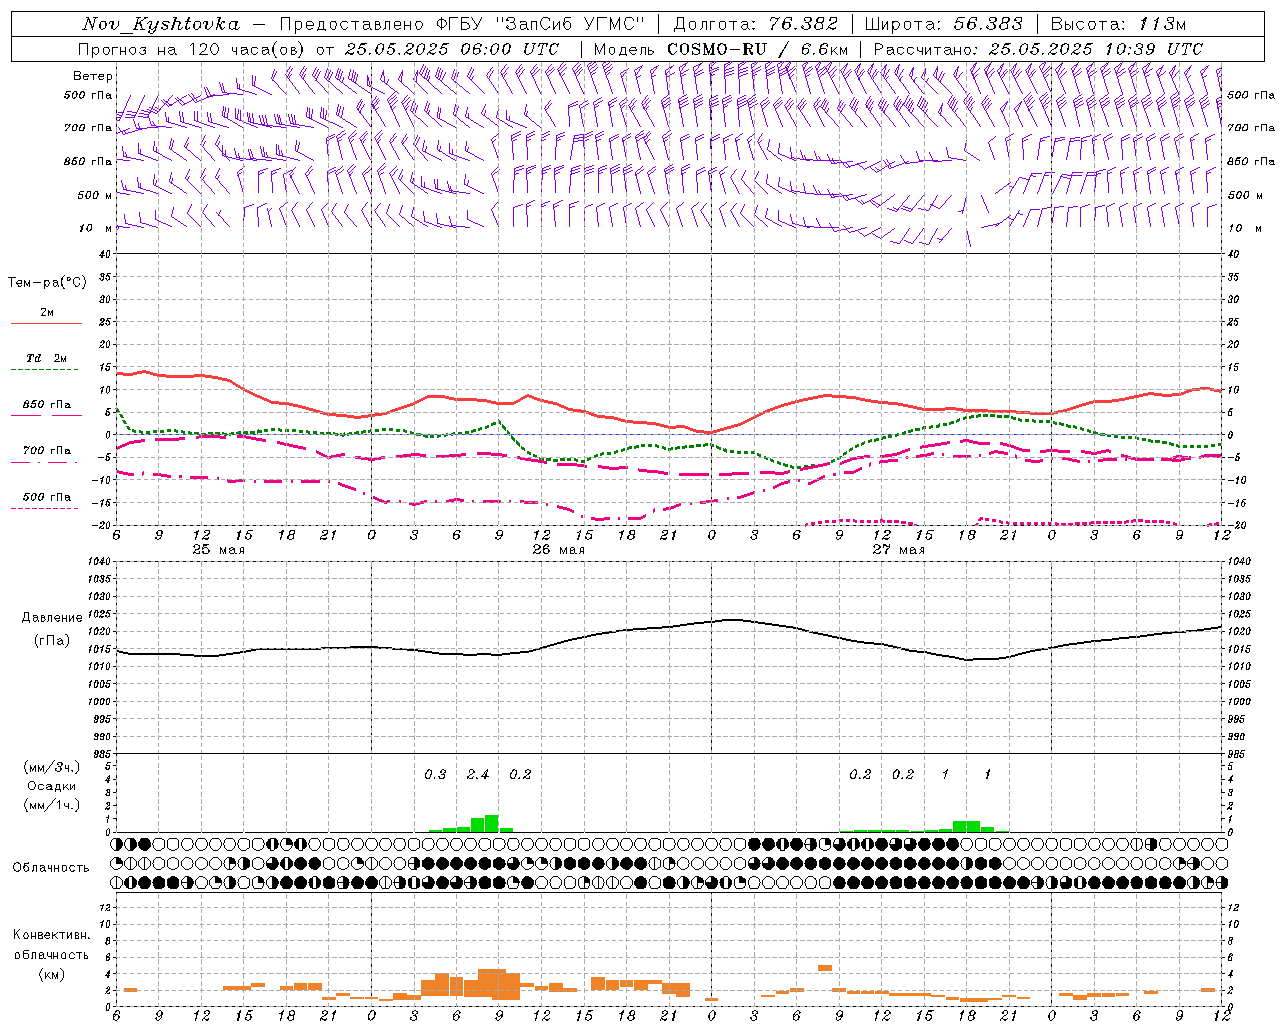1280x1024 pixels.
Task: Click the '2.4' three-hour precipitation value
Action: click(x=478, y=774)
